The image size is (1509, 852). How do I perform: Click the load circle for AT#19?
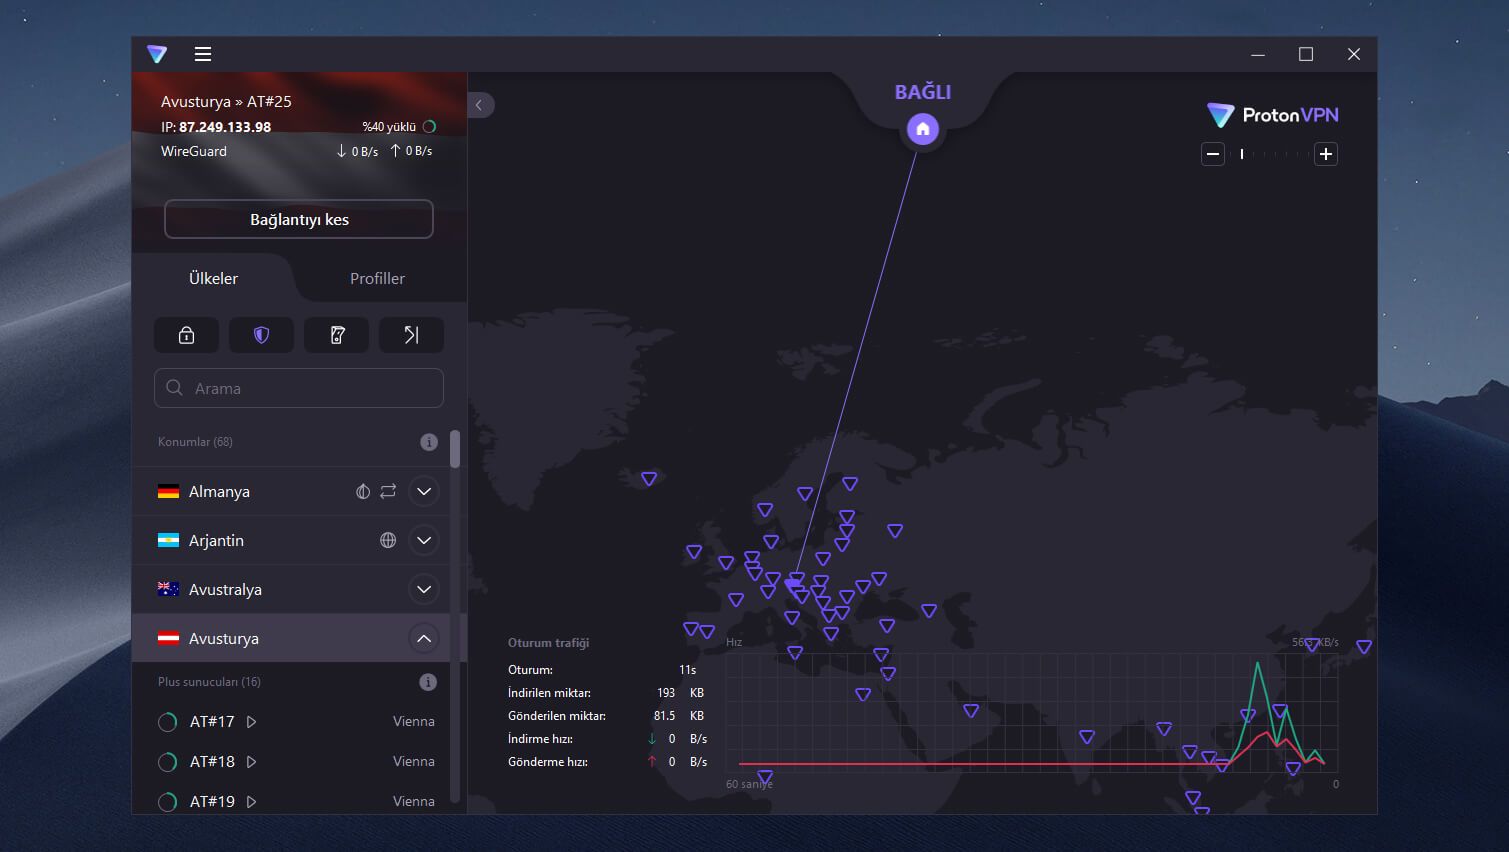(x=168, y=802)
